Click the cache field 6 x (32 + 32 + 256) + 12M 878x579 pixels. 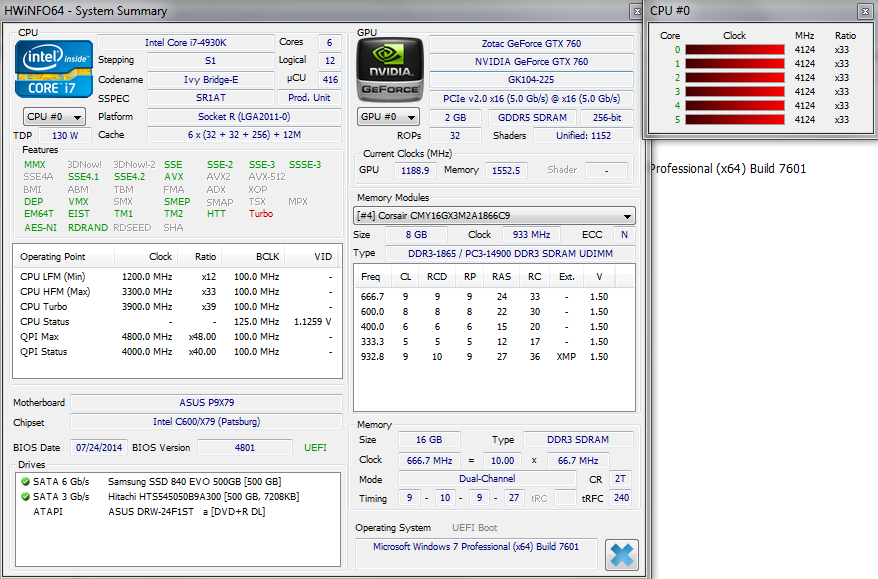pos(244,134)
